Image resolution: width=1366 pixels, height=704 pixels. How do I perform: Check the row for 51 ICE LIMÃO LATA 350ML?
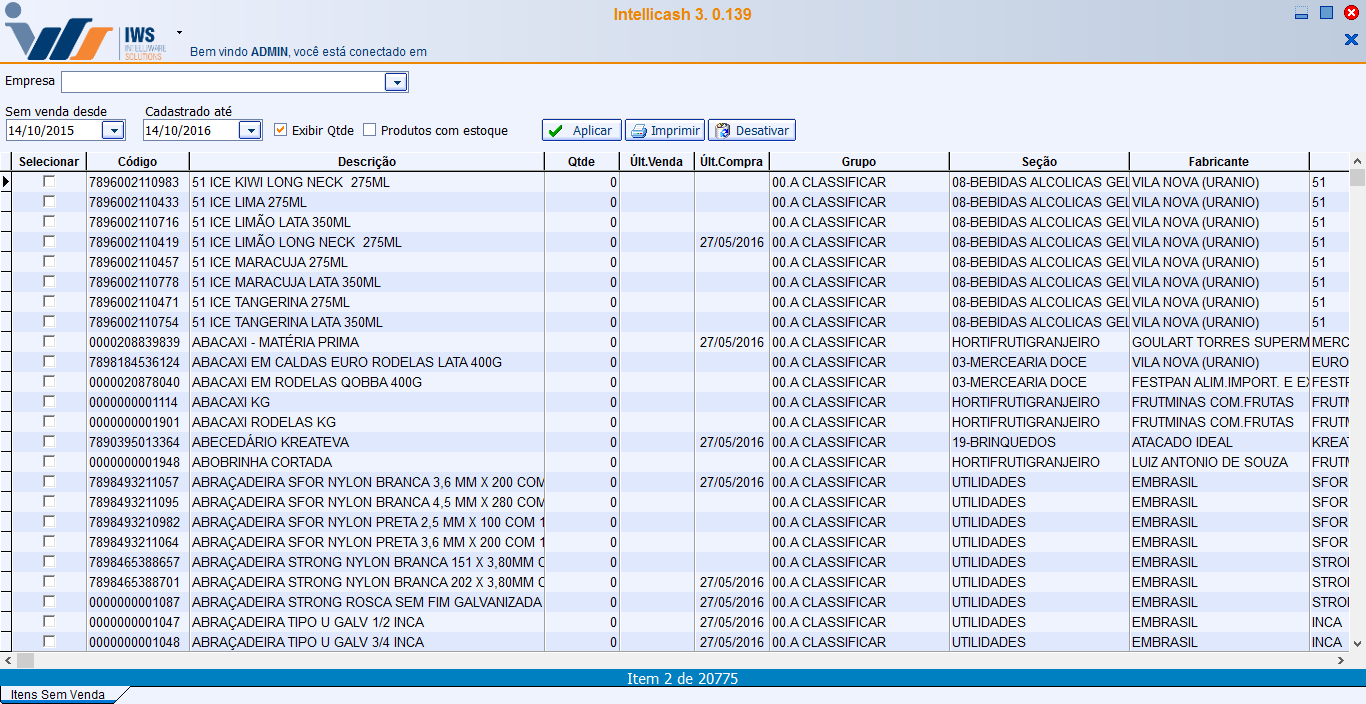pyautogui.click(x=48, y=222)
